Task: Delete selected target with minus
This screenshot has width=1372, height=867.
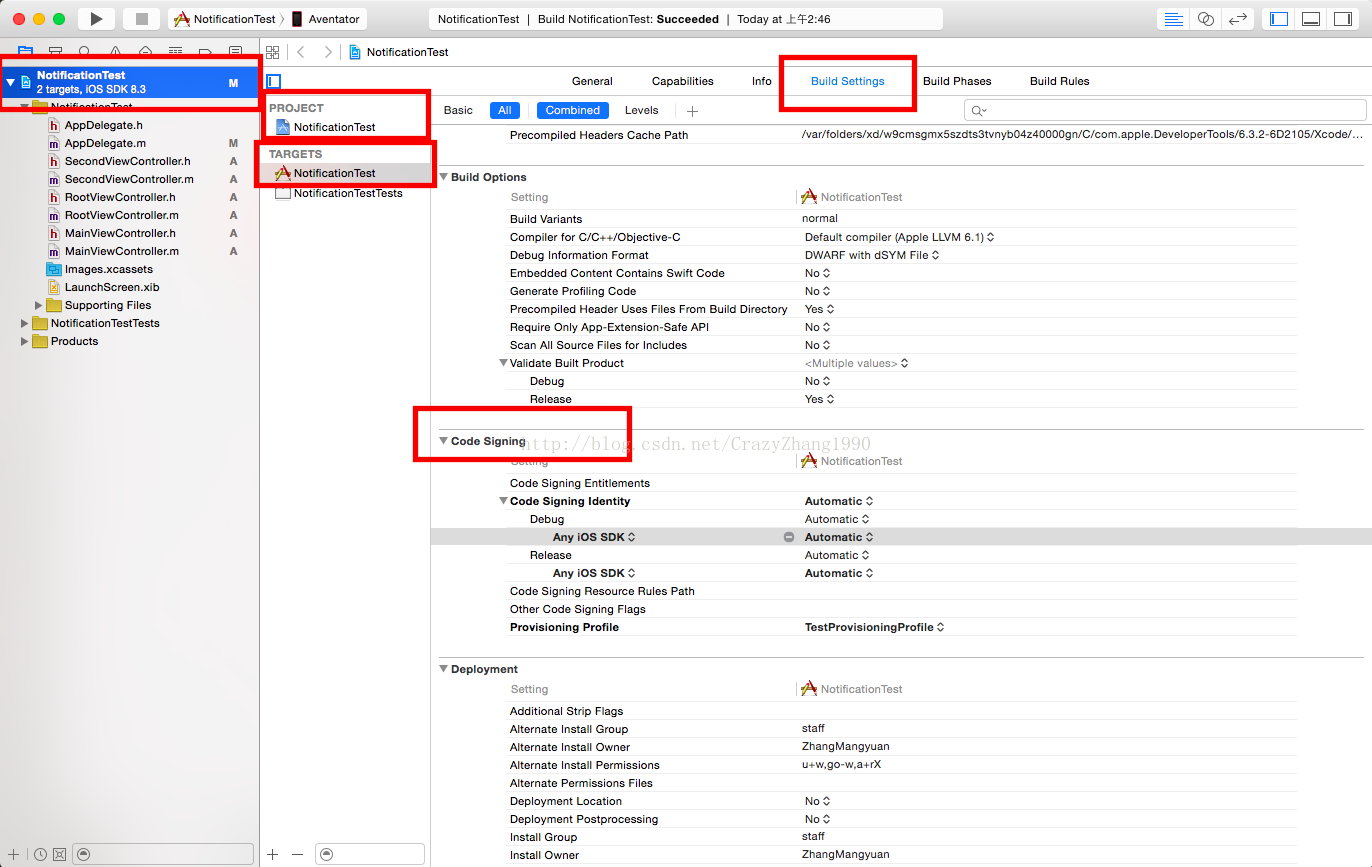Action: (297, 854)
